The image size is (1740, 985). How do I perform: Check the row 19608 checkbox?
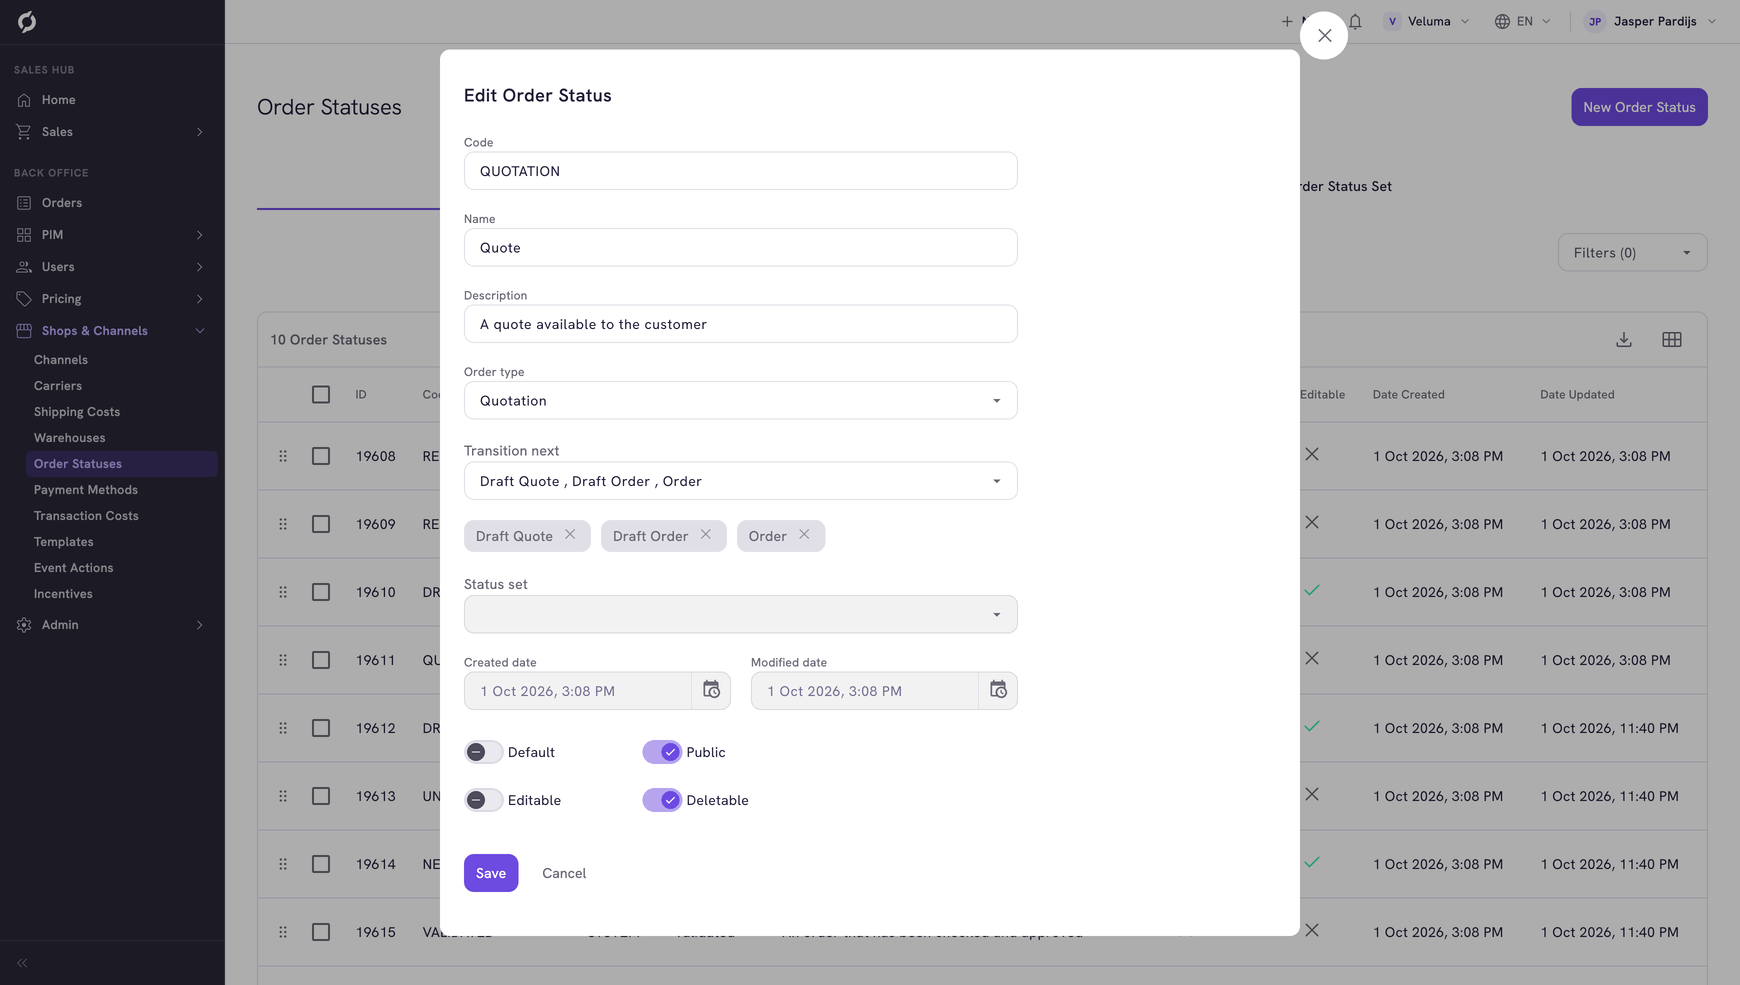point(321,456)
